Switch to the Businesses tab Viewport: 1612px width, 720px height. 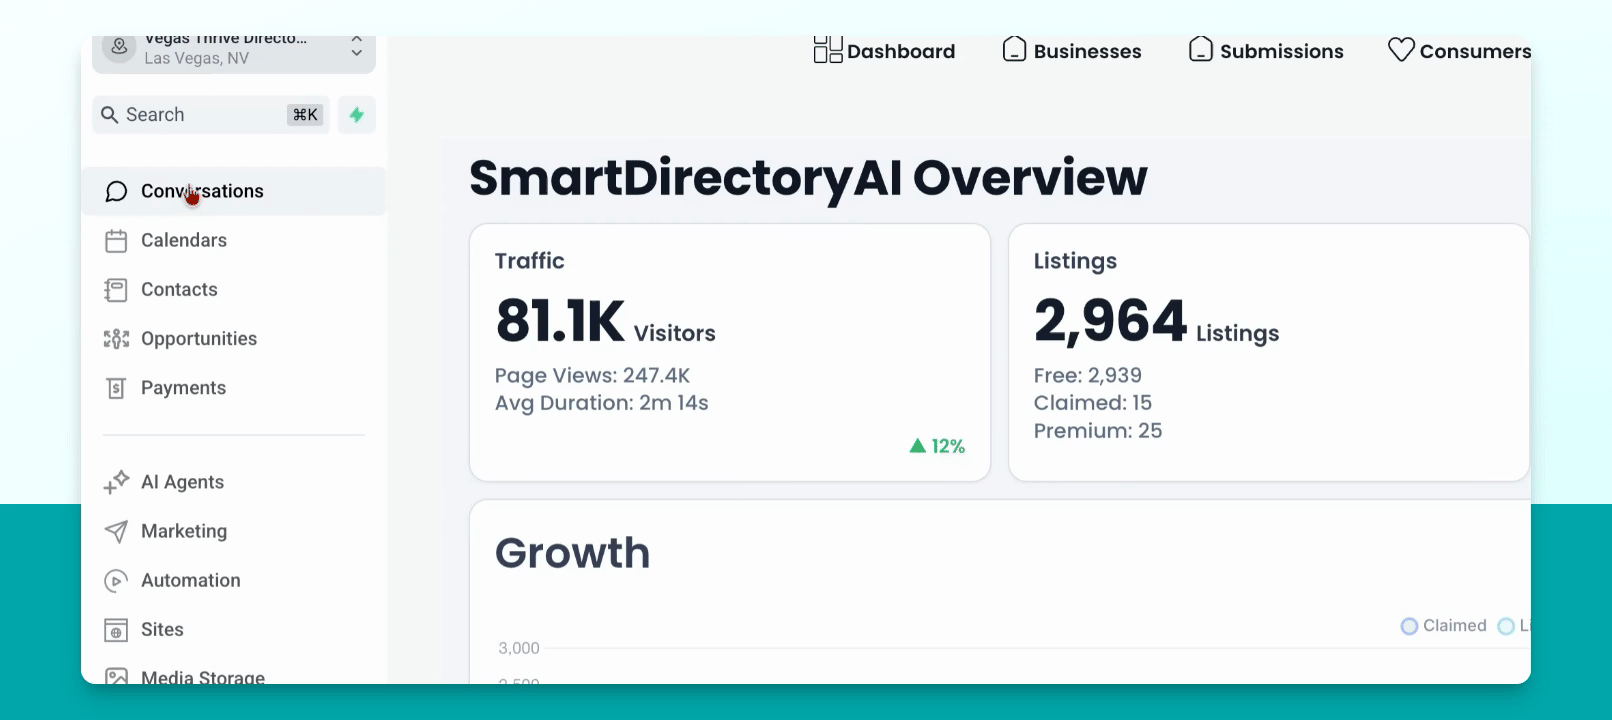tap(1072, 51)
